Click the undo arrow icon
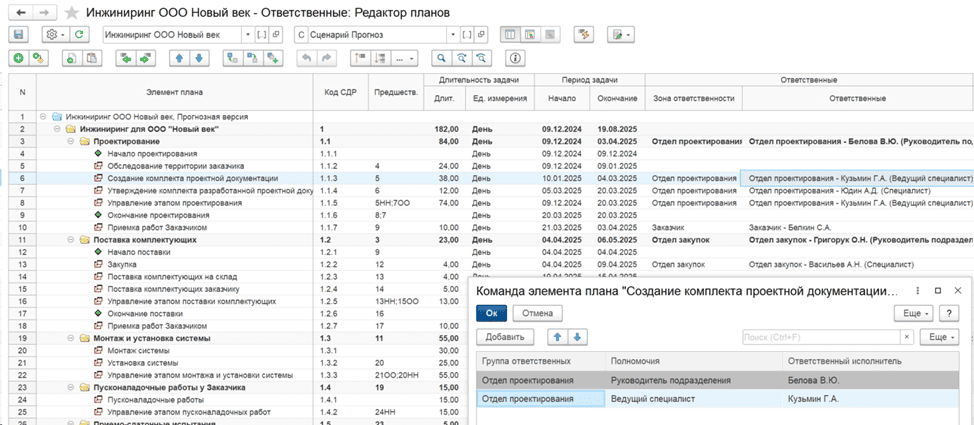This screenshot has height=425, width=974. tap(309, 58)
